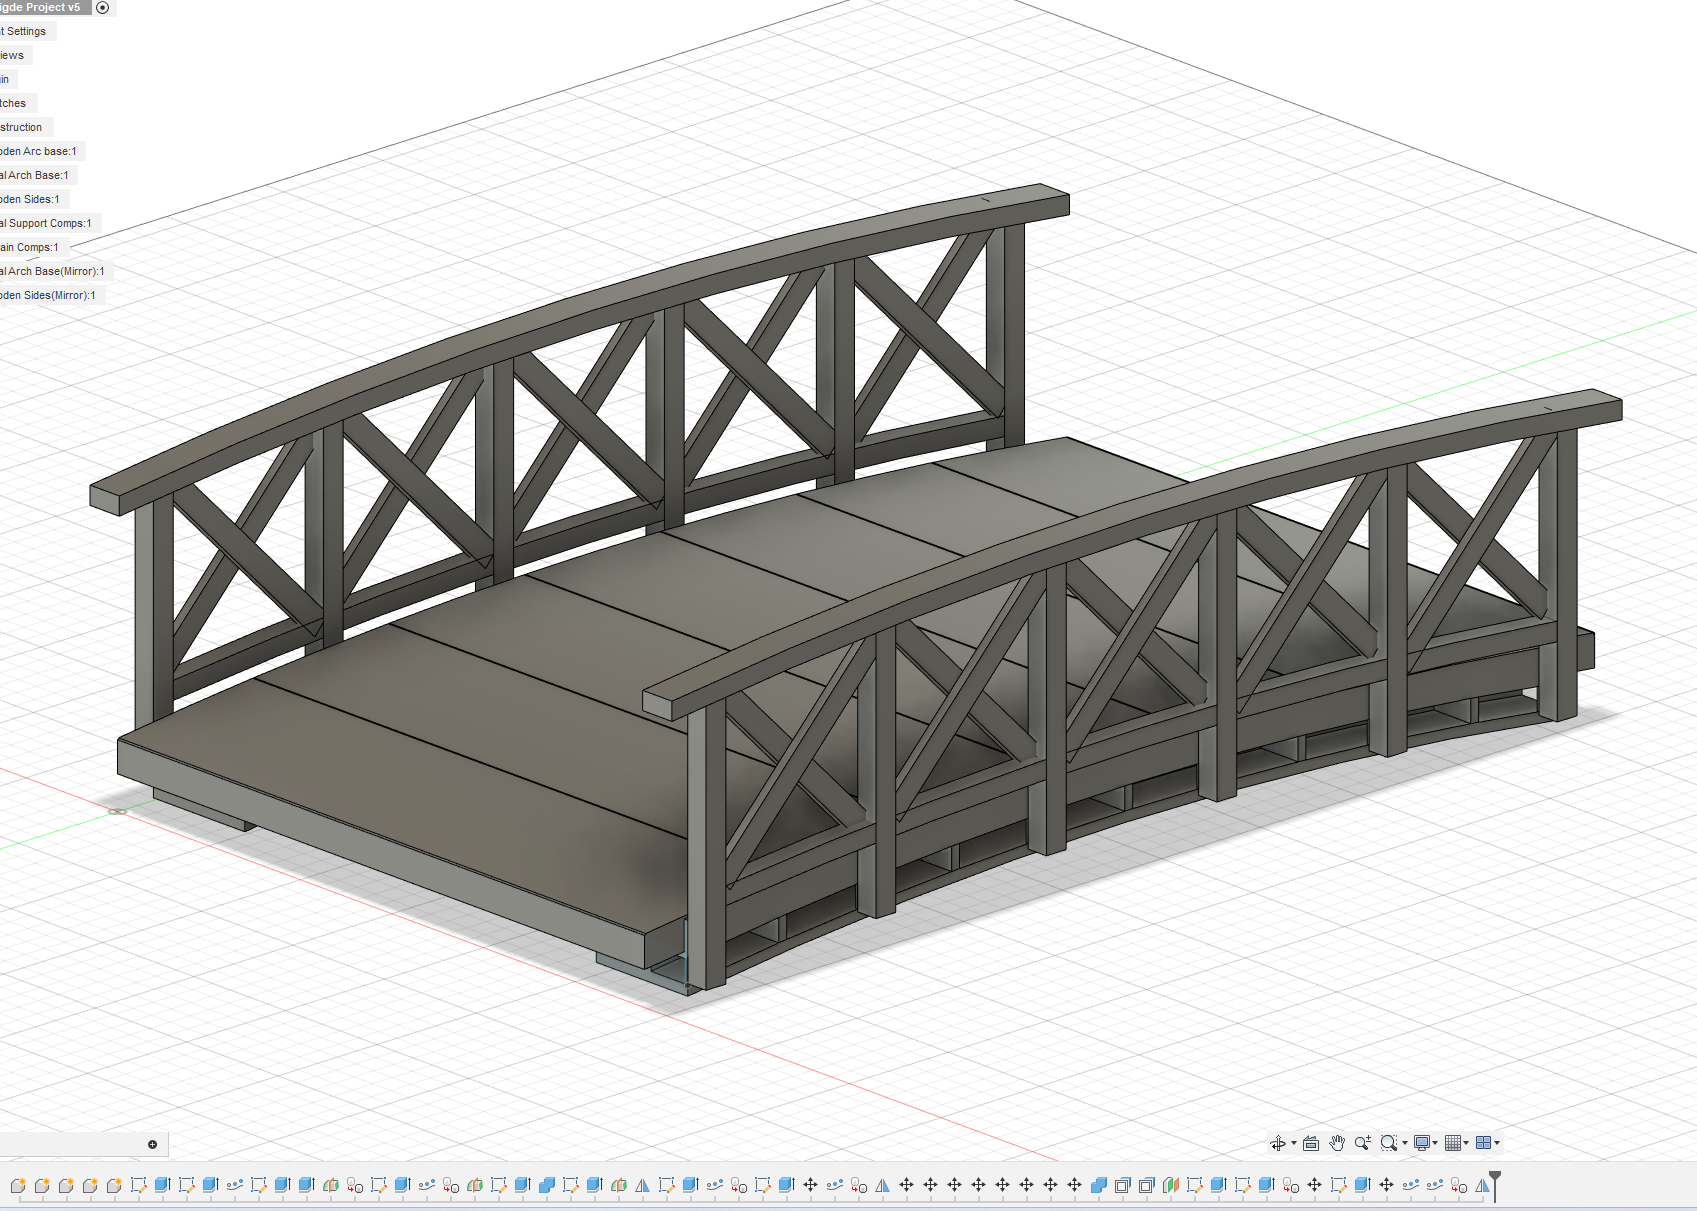Select the first move feature in the timeline
Screen dimensions: 1697x1211
[x=810, y=1185]
